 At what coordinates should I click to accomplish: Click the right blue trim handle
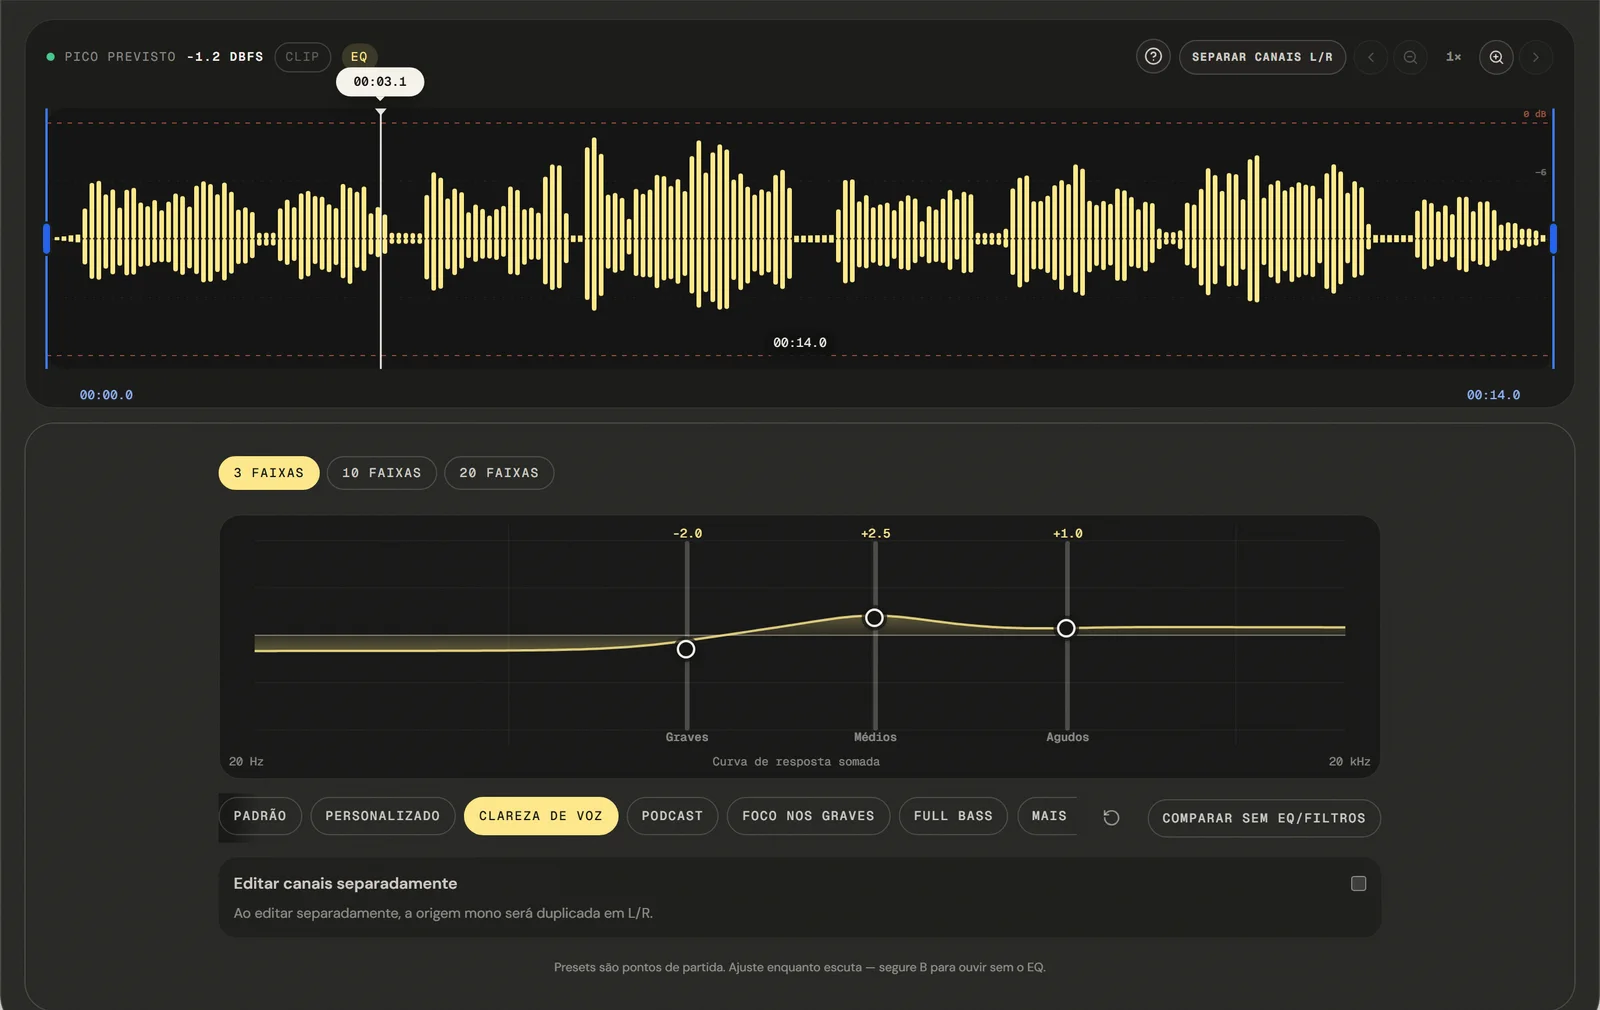1553,239
